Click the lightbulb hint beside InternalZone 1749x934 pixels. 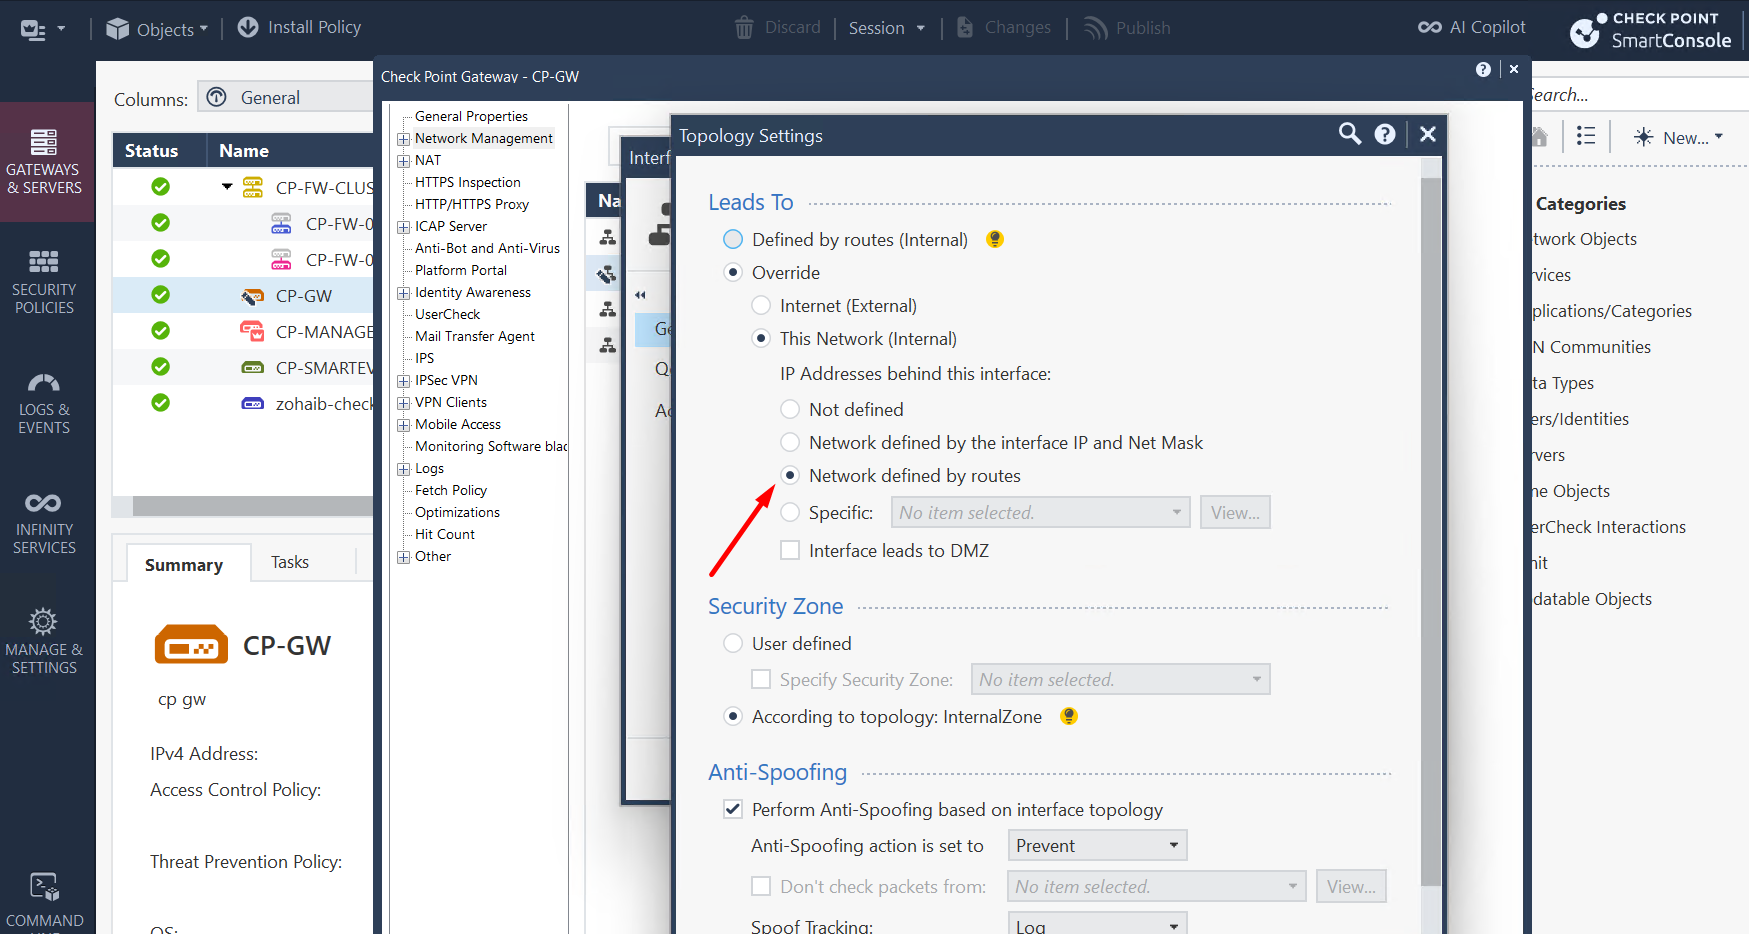click(x=1069, y=716)
